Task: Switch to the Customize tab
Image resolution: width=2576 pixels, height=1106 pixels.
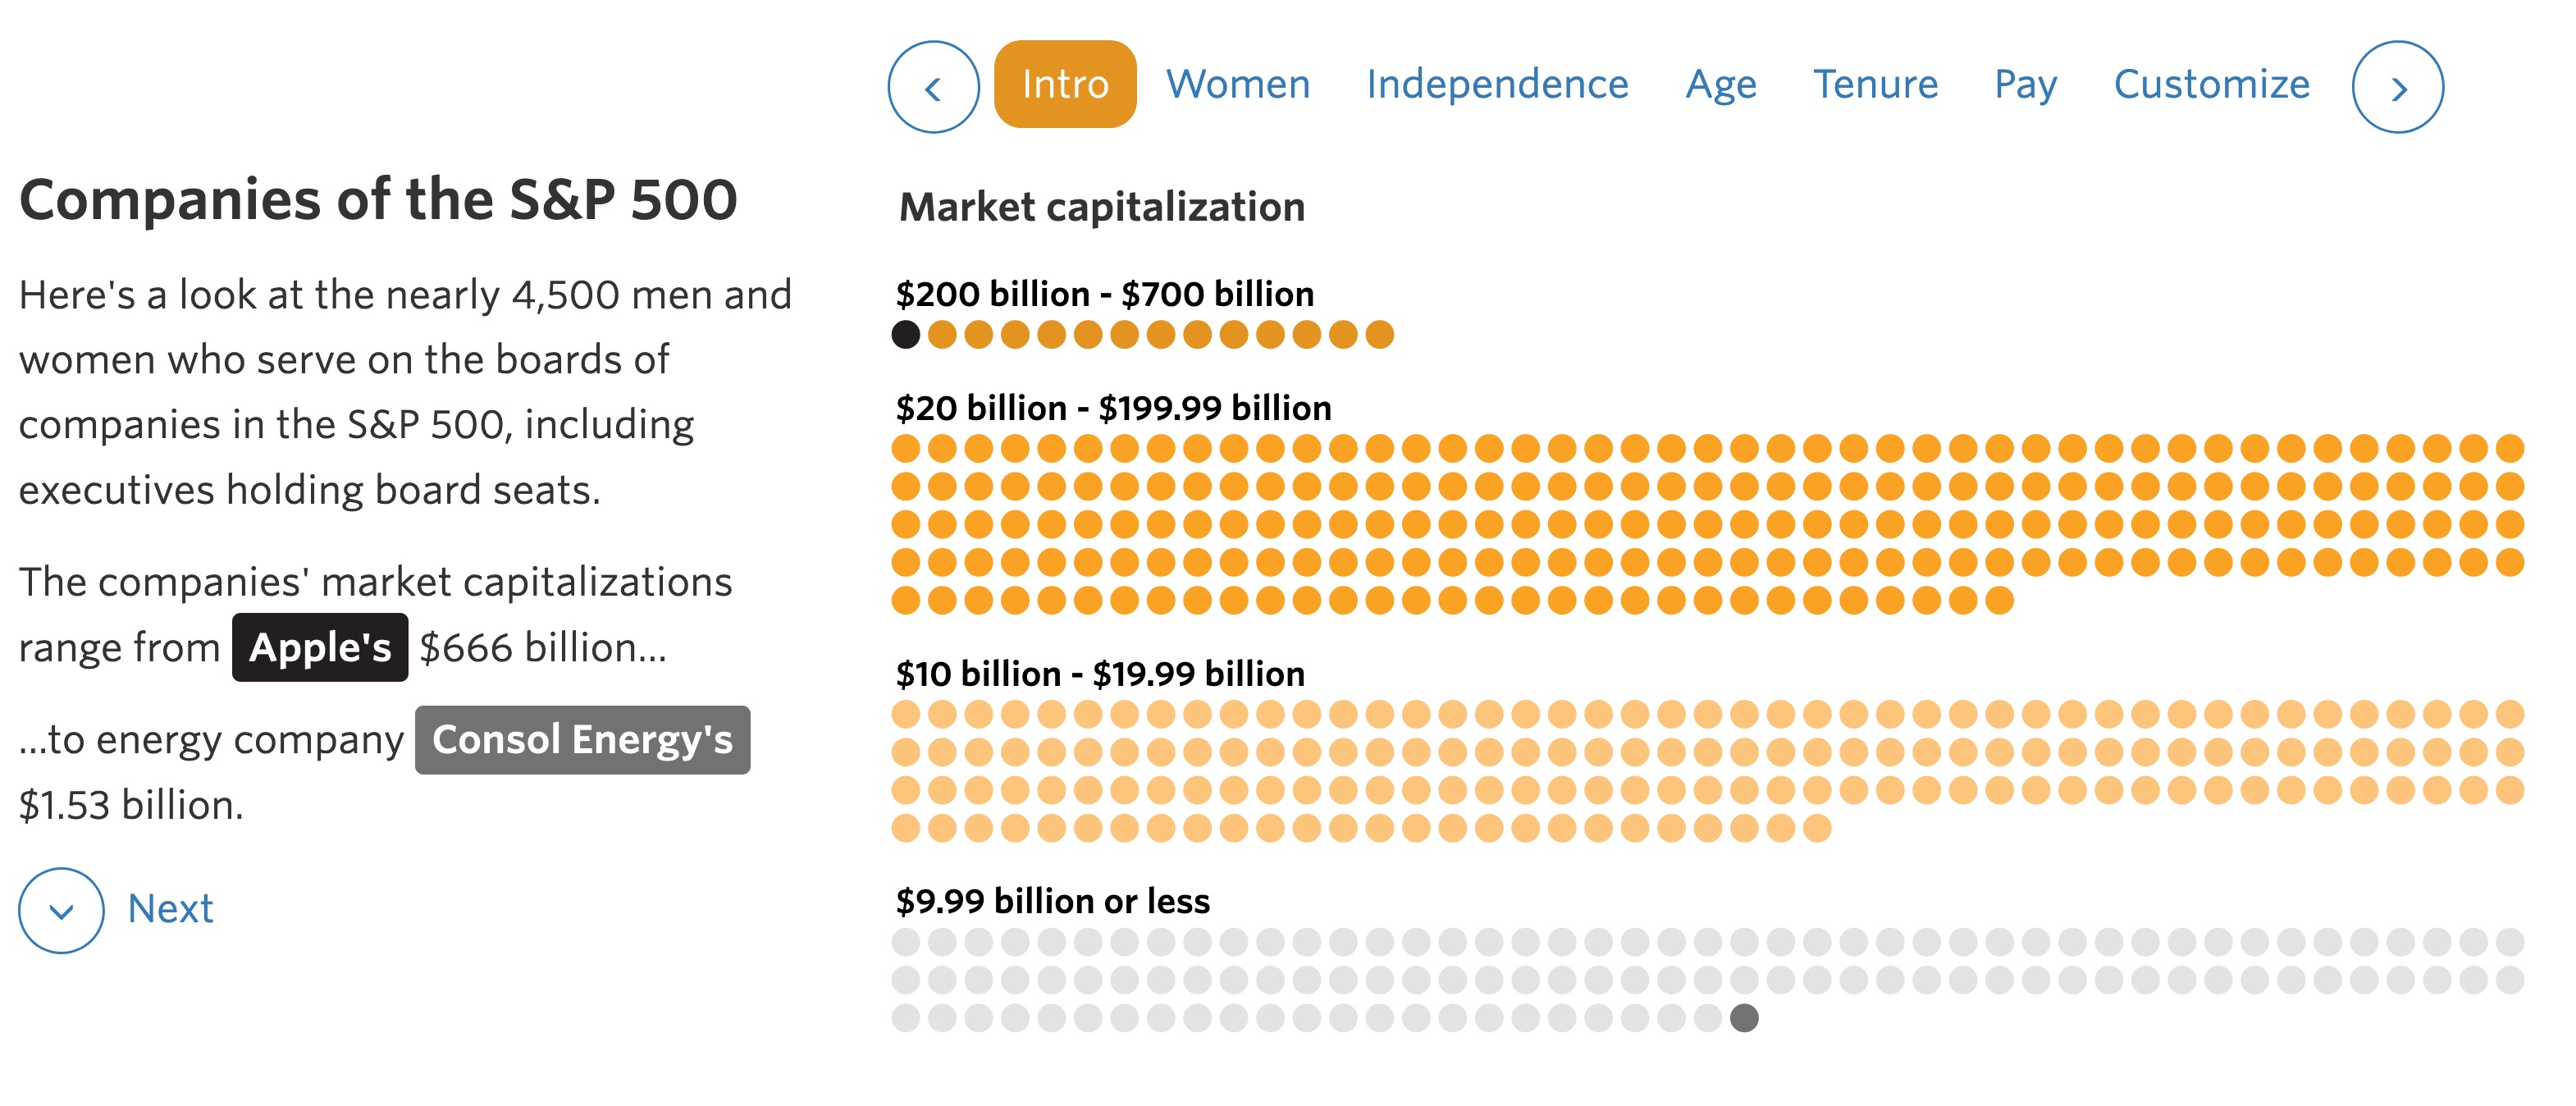Action: (2211, 85)
